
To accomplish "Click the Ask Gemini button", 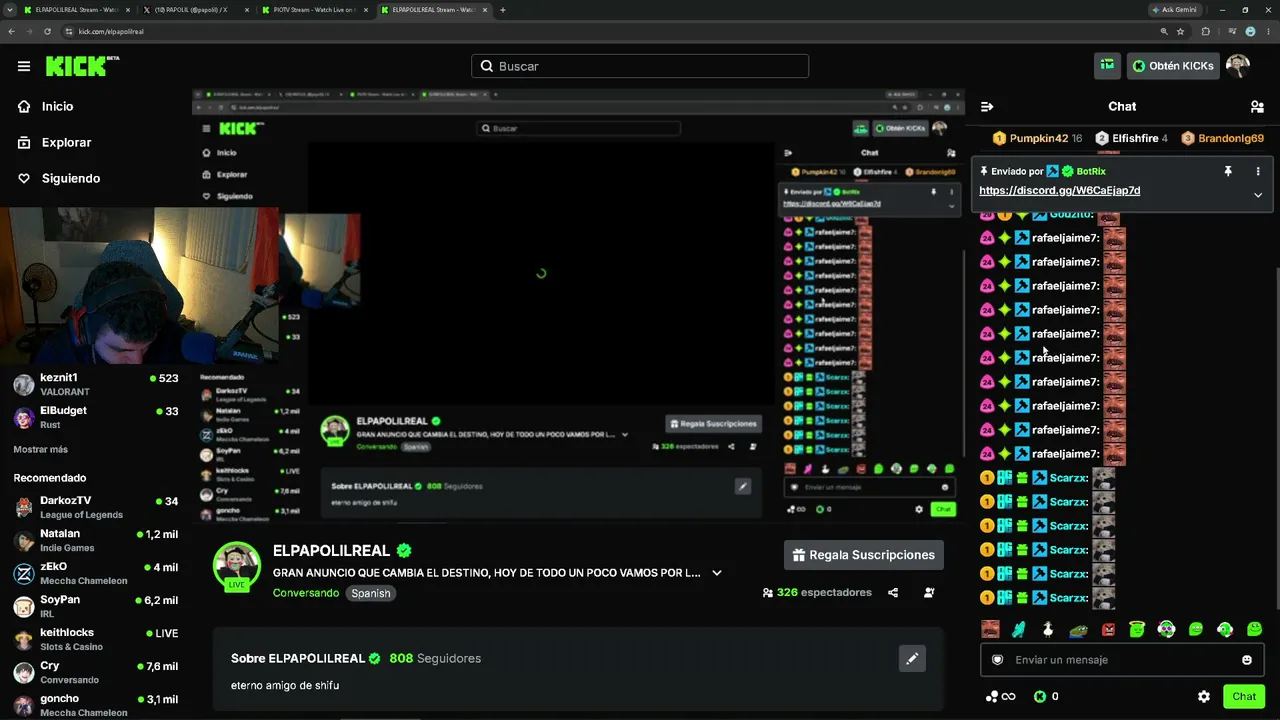I will pos(1177,10).
